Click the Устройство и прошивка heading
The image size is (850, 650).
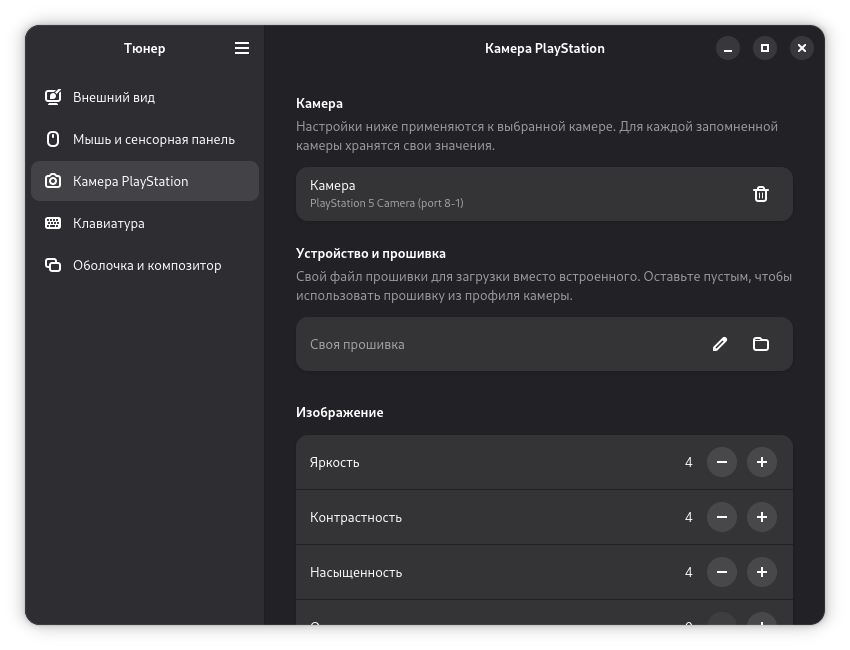pyautogui.click(x=371, y=254)
